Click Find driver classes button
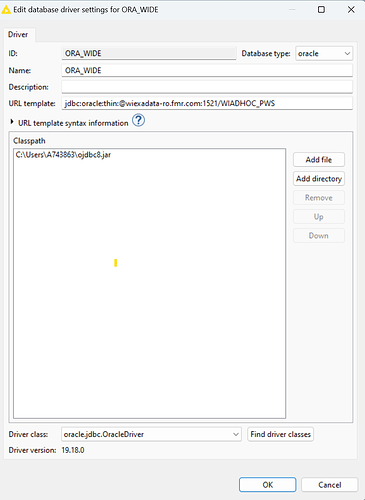 (280, 434)
